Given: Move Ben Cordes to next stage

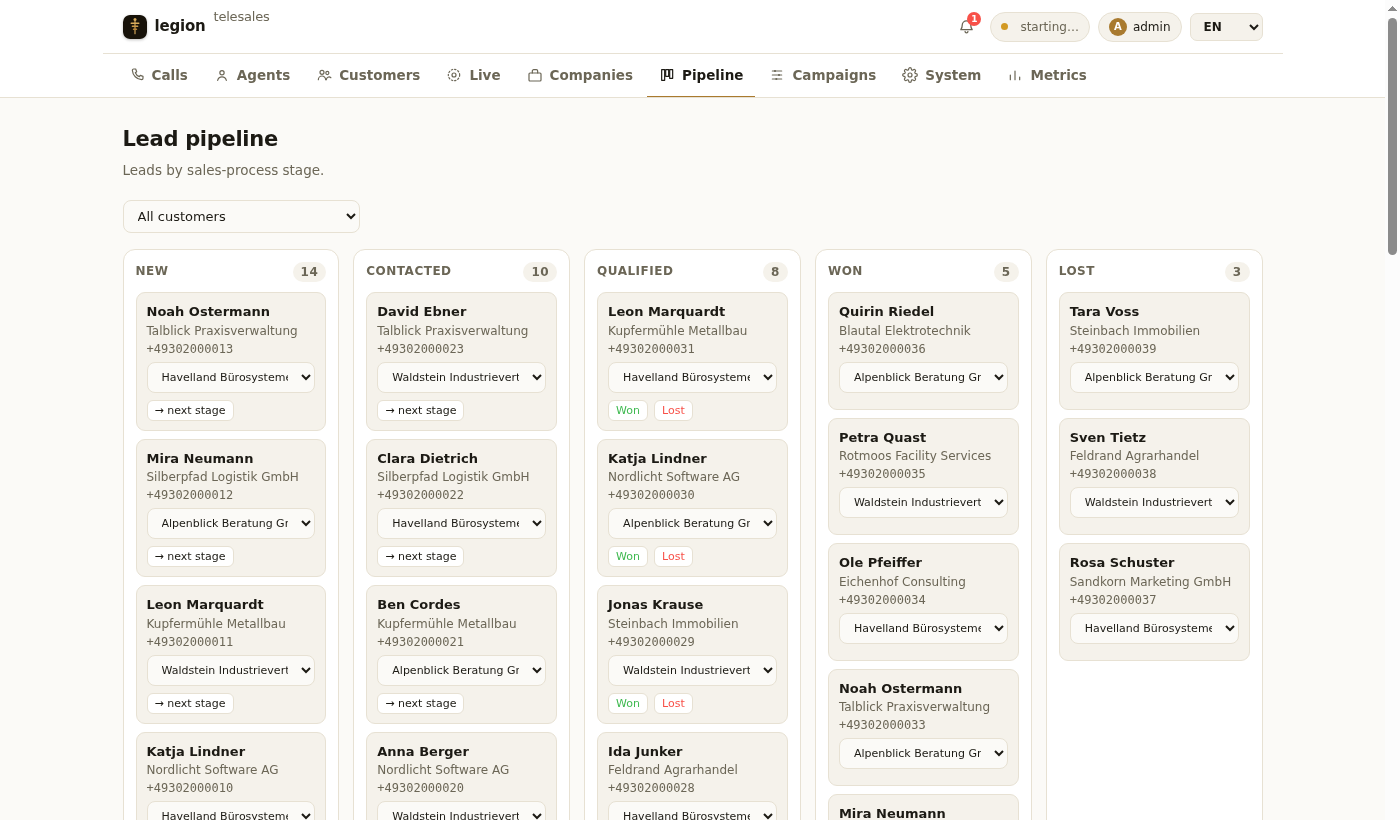Looking at the screenshot, I should (420, 703).
